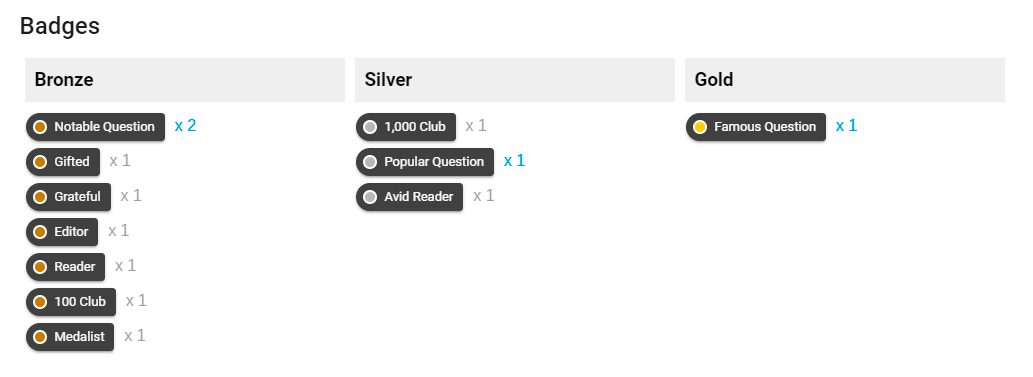This screenshot has height=377, width=1033.
Task: Select the Gifted badge
Action: tap(63, 161)
